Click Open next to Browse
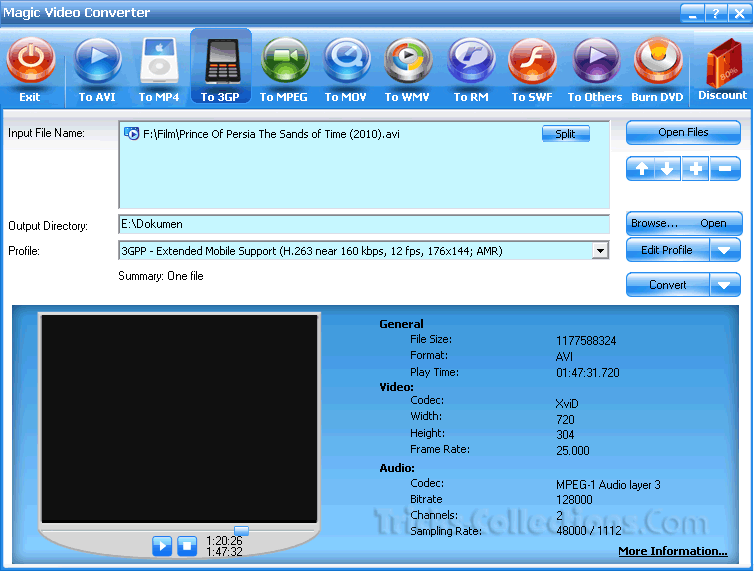 click(x=713, y=224)
